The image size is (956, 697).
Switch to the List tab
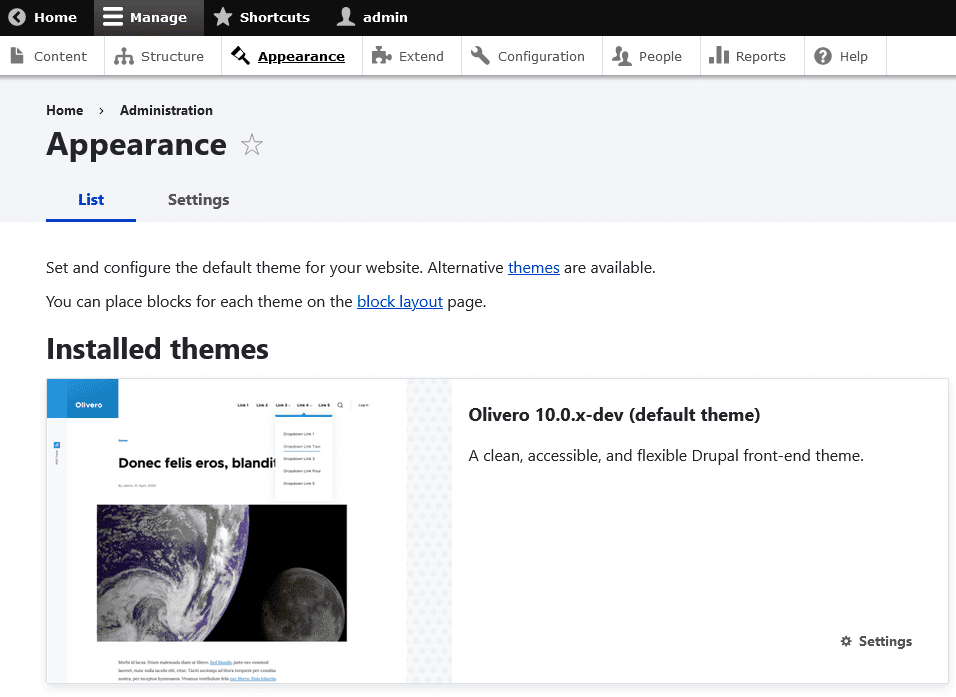91,200
